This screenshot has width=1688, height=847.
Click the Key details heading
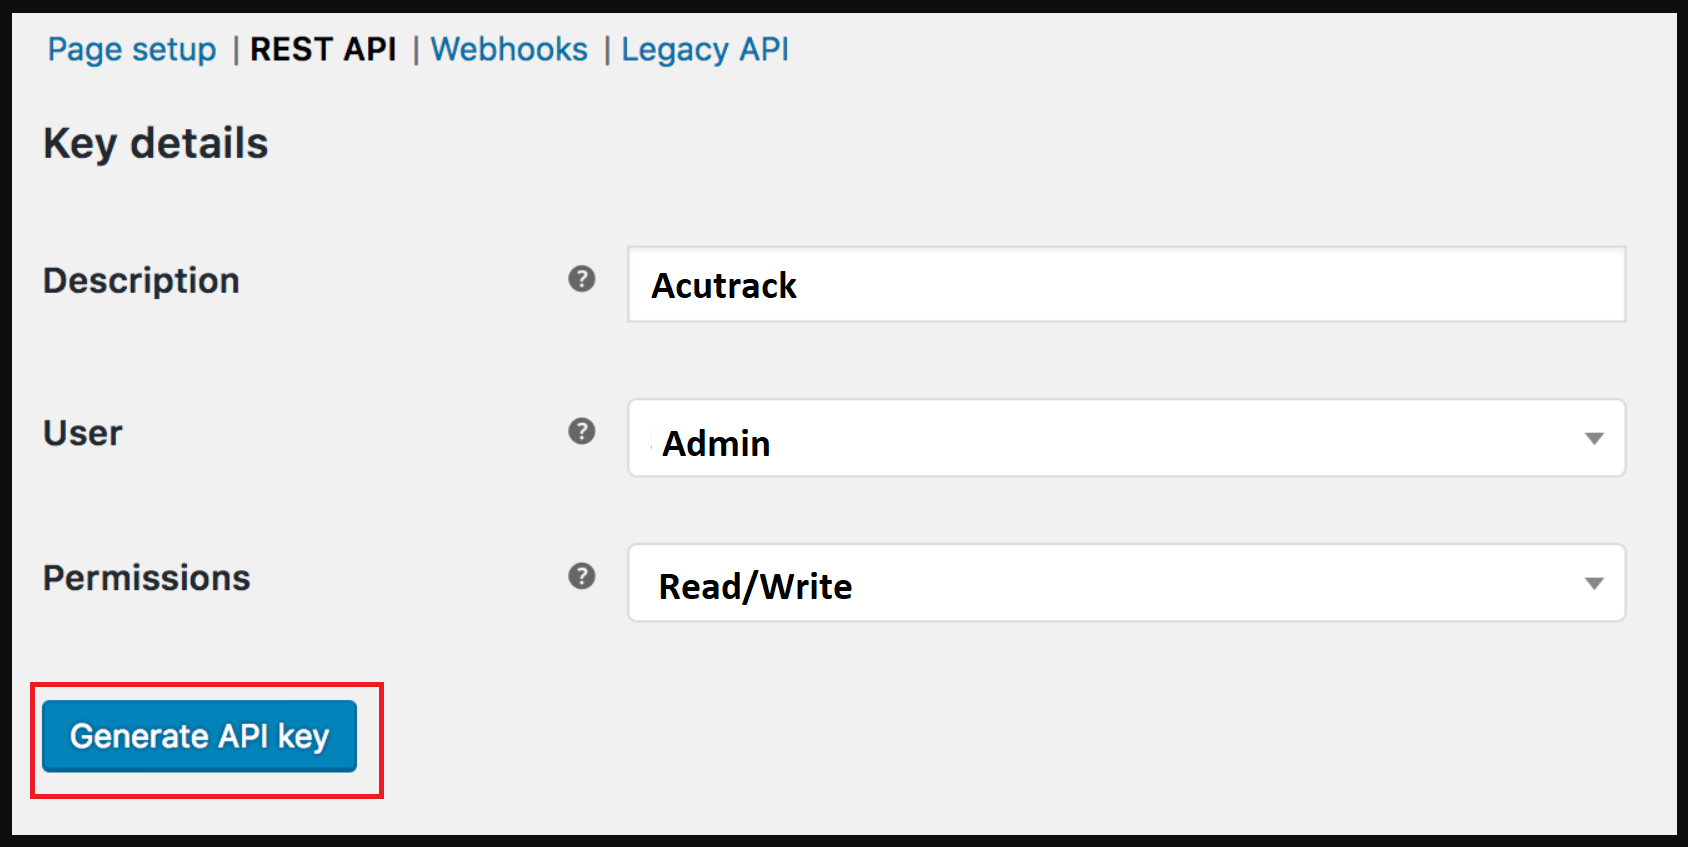coord(156,144)
